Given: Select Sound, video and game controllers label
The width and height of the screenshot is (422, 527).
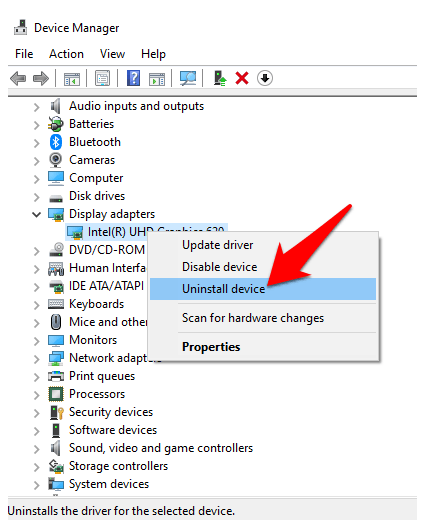Looking at the screenshot, I should tap(161, 448).
